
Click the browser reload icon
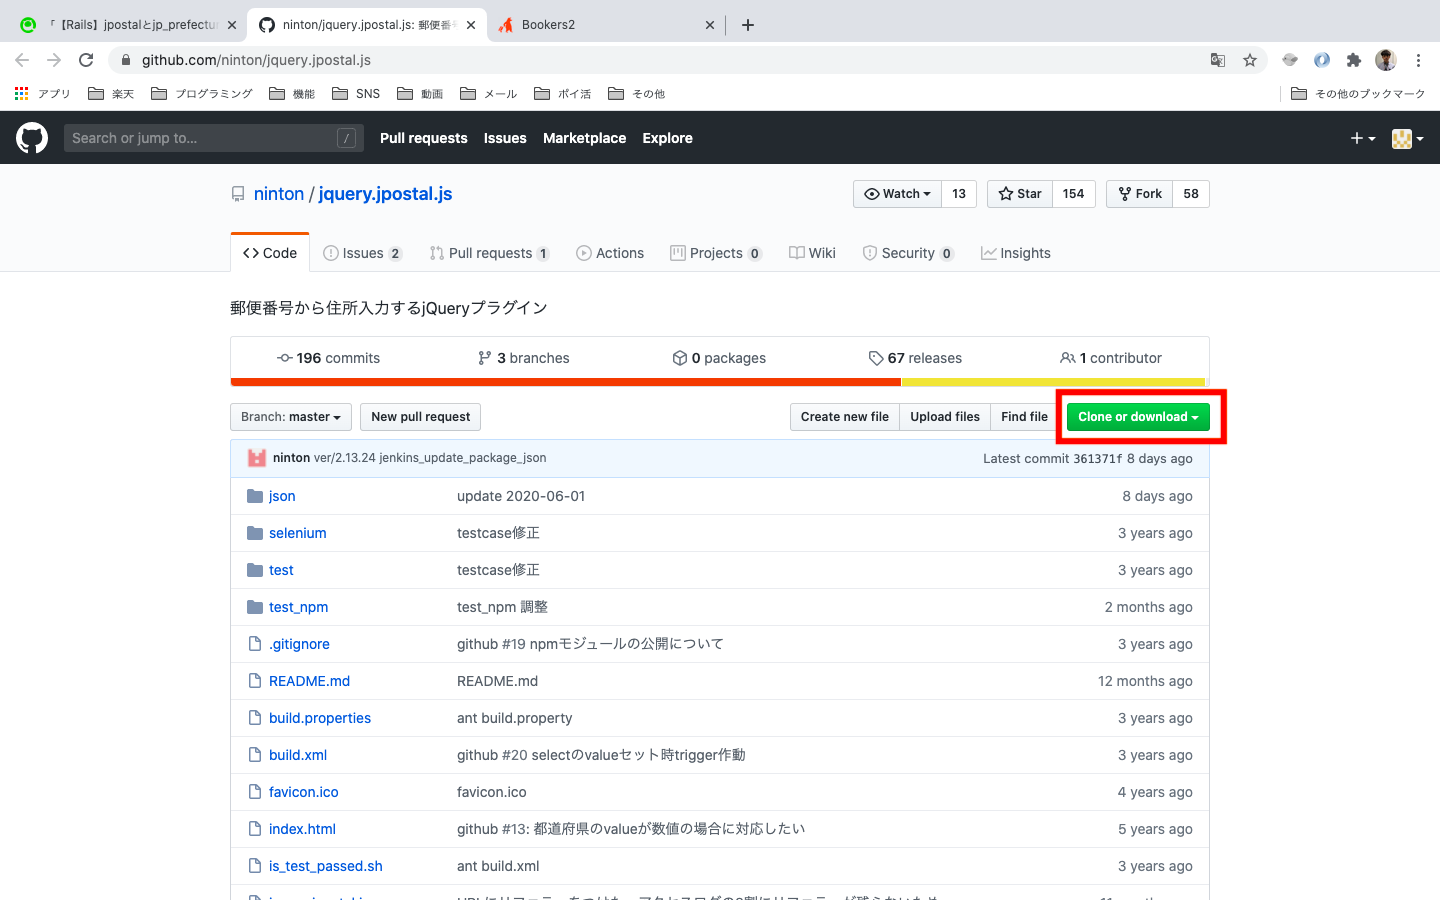tap(86, 60)
